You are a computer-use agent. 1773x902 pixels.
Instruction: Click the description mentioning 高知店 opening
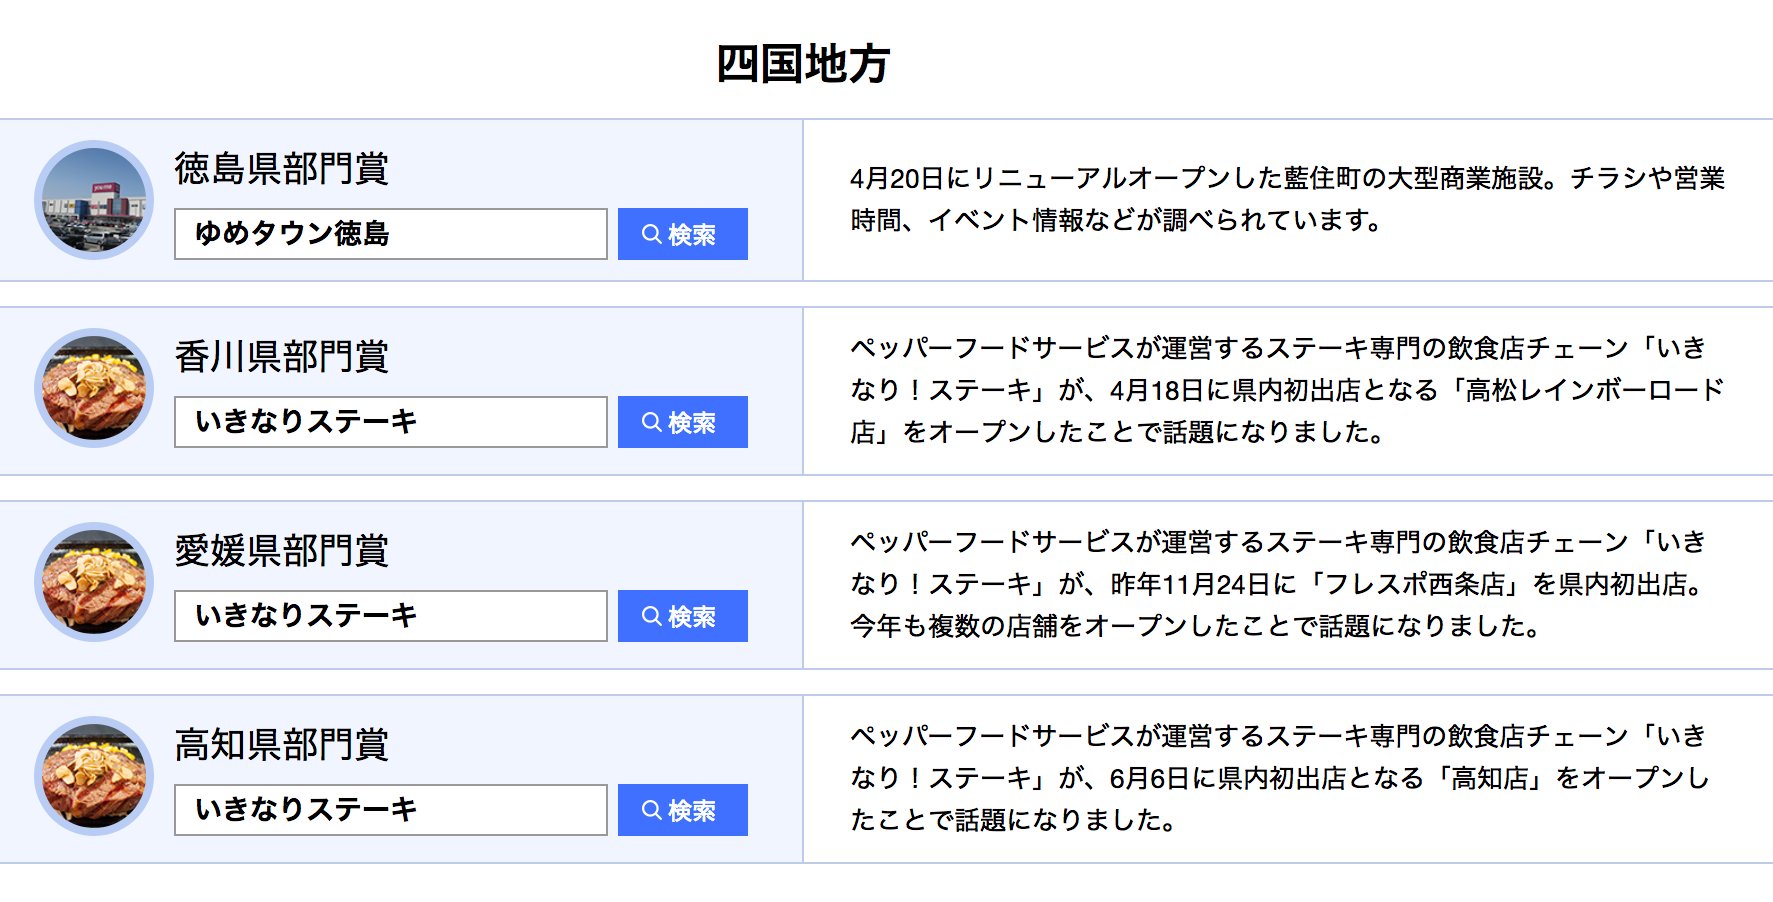tap(1280, 778)
